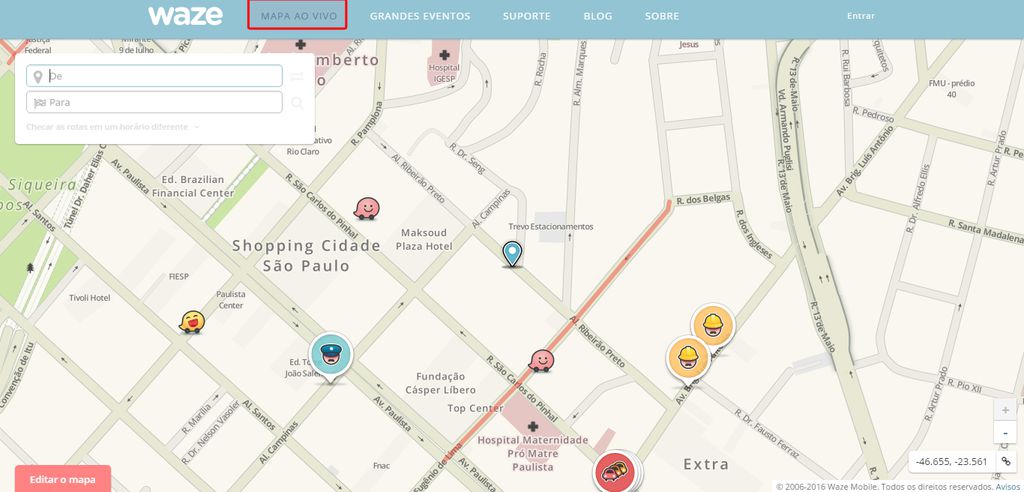Screen dimensions: 1024x492
Task: Click the Ed. Brazilian Financial Center label
Action: point(193,186)
